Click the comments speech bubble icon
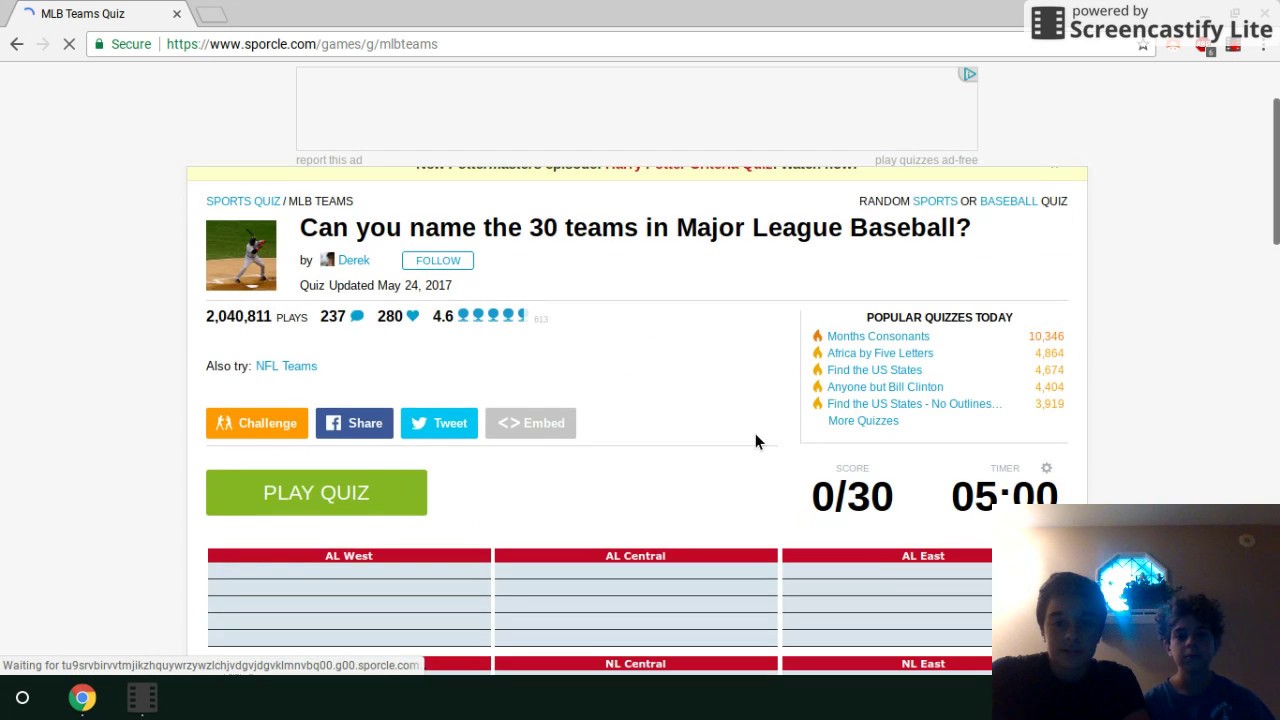The image size is (1280, 720). coord(357,316)
